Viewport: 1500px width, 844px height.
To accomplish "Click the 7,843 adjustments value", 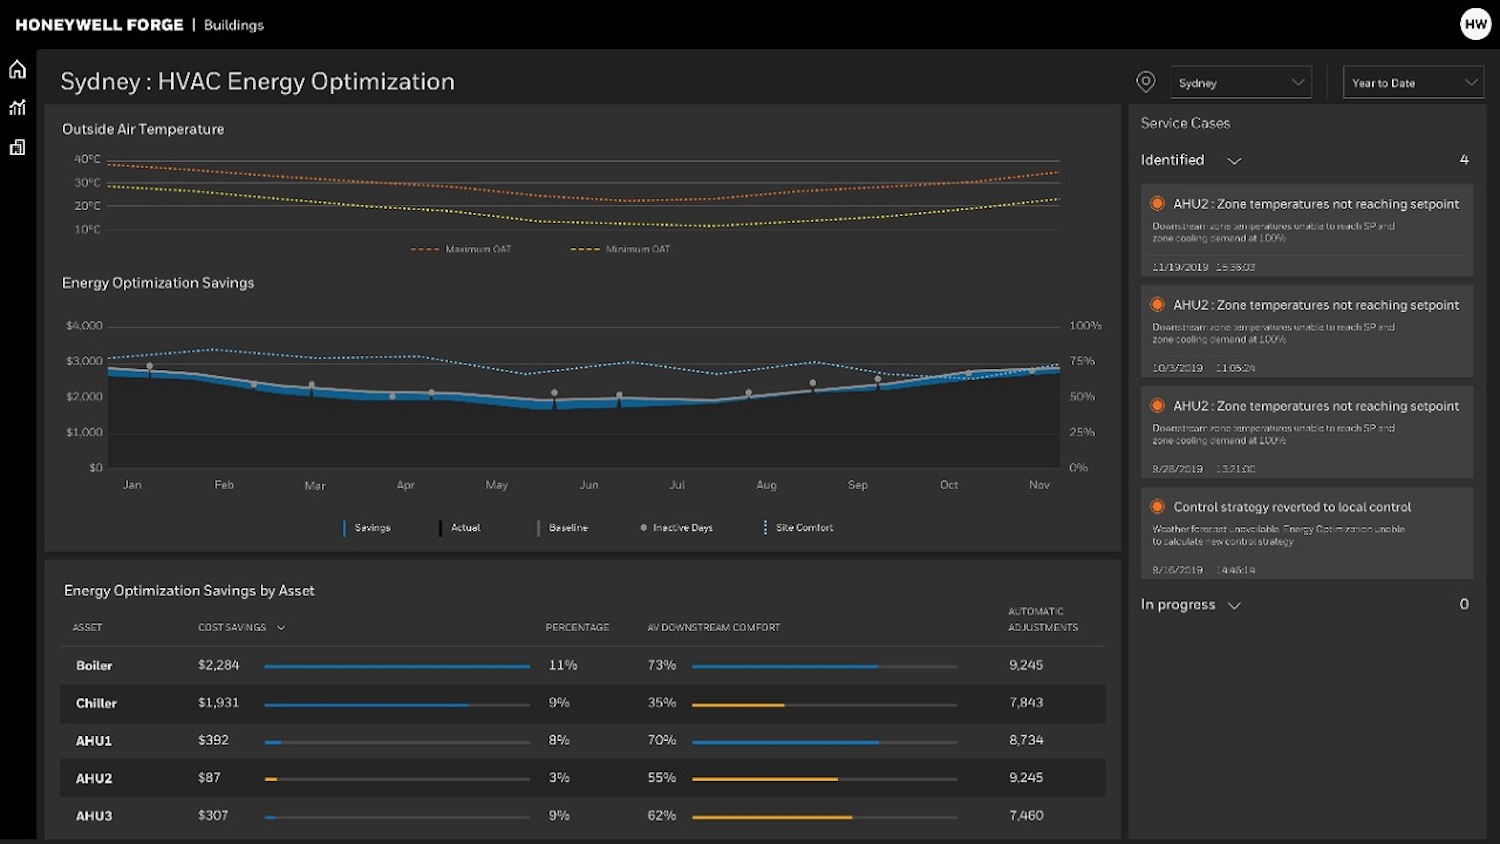I will 1026,703.
